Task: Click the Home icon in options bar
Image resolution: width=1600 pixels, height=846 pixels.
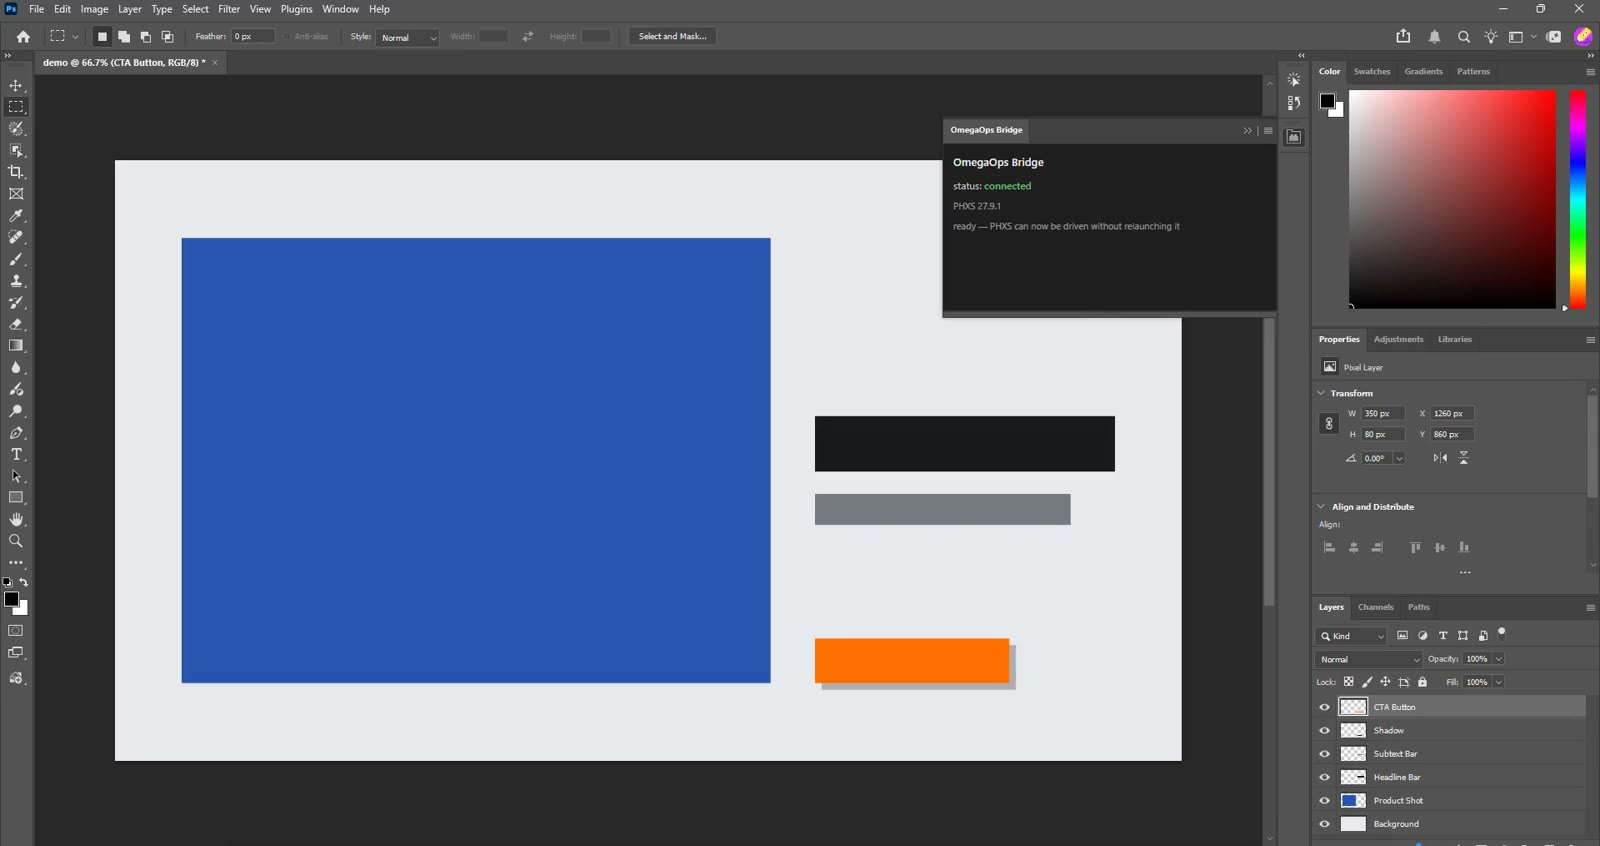Action: [23, 36]
